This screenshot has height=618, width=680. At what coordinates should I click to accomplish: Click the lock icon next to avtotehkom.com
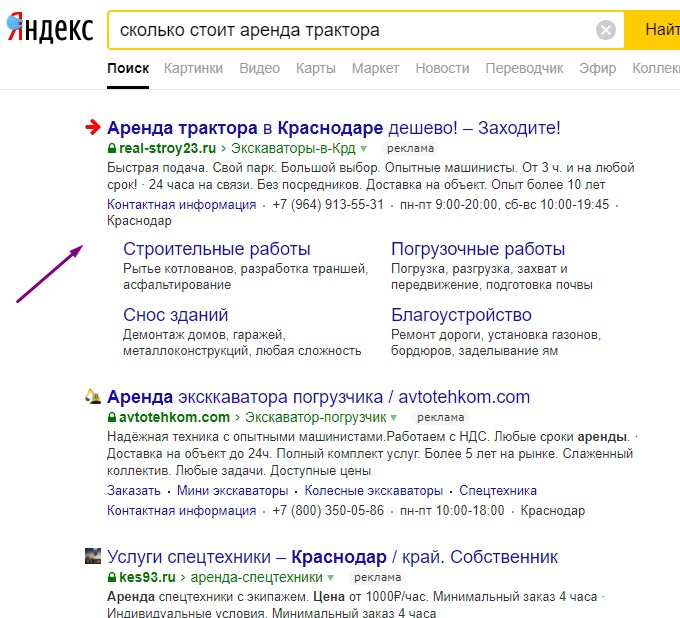(112, 417)
